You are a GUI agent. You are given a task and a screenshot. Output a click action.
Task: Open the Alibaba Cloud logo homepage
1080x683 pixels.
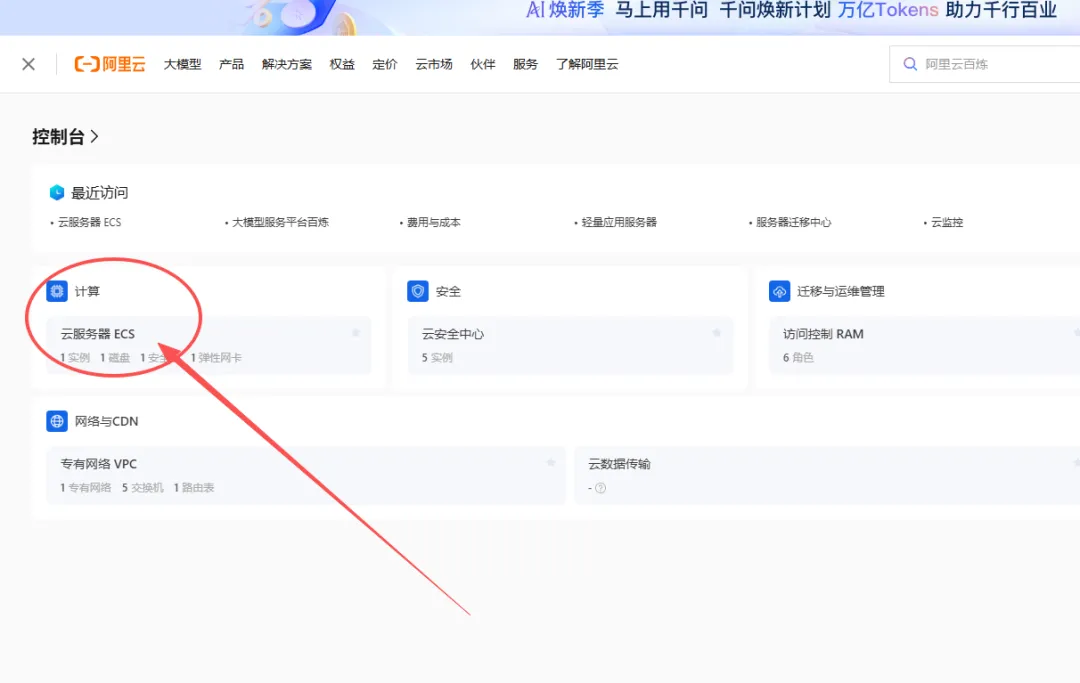pyautogui.click(x=110, y=64)
